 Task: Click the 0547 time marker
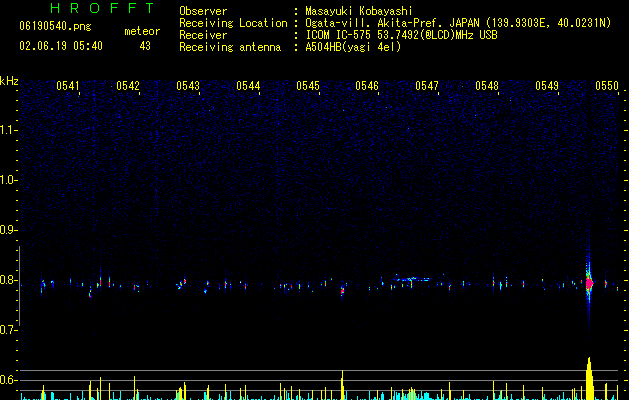point(427,86)
